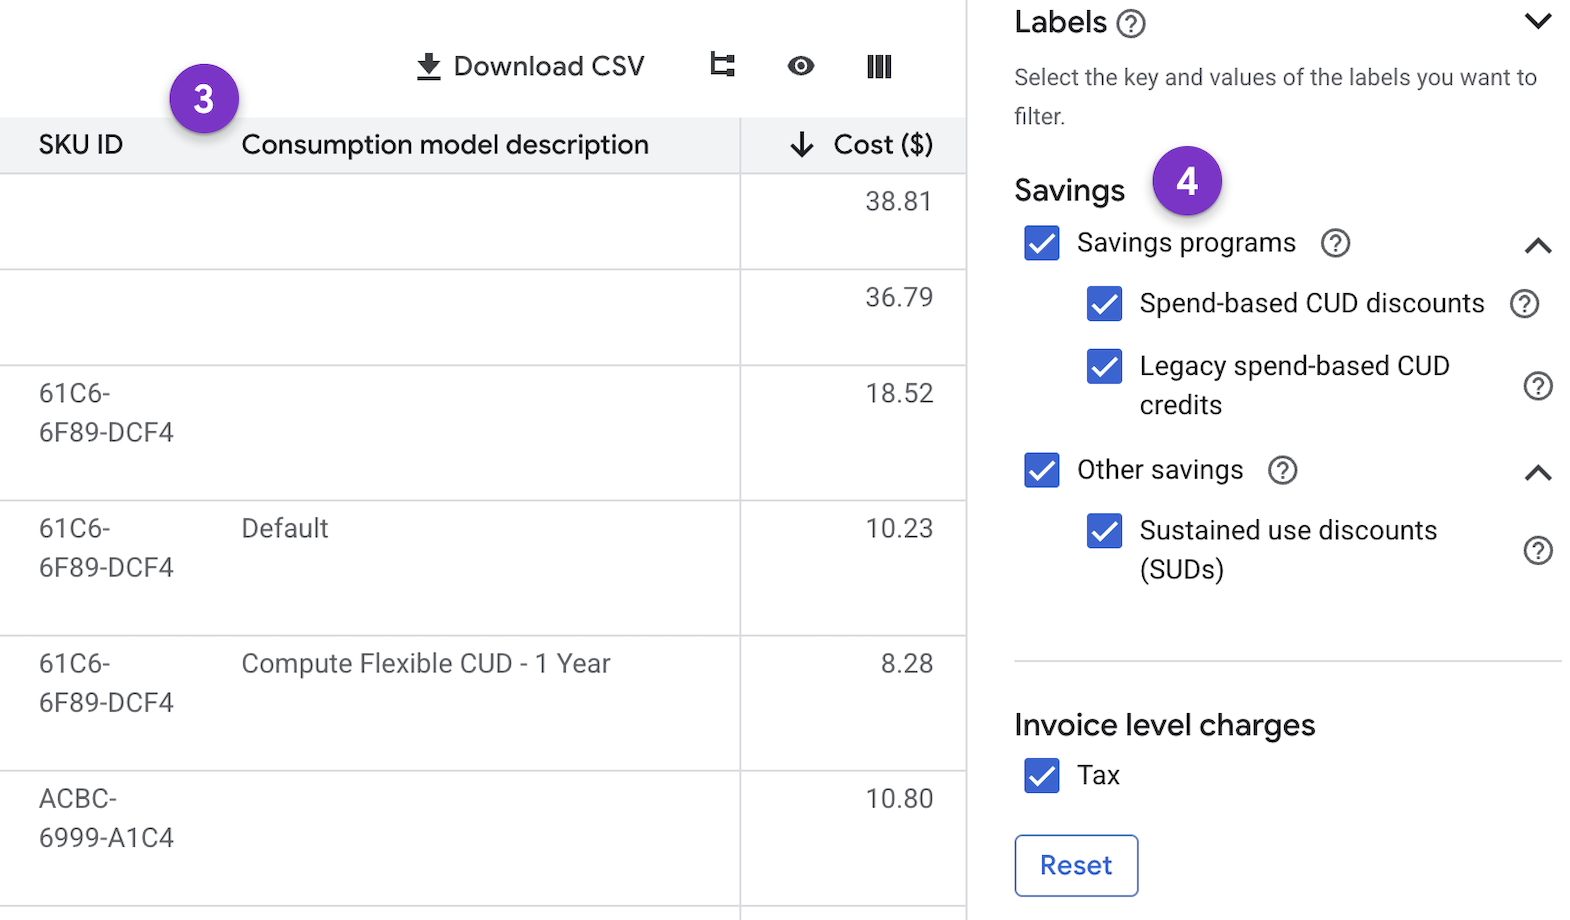Show help for Legacy spend-based CUD credits
Screen dimensions: 1570x920
(1537, 386)
